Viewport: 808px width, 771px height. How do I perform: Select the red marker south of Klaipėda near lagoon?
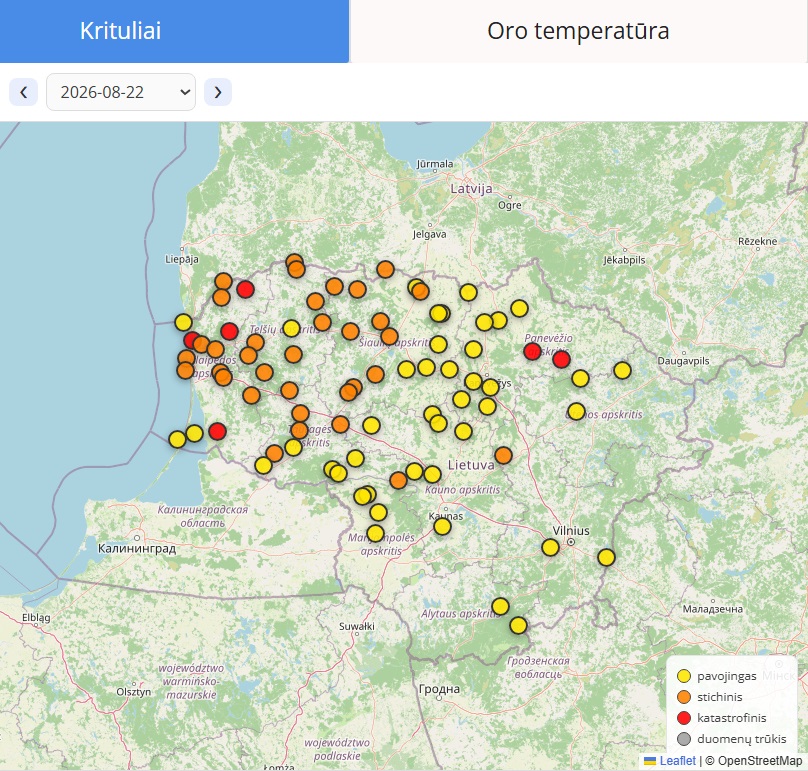217,431
